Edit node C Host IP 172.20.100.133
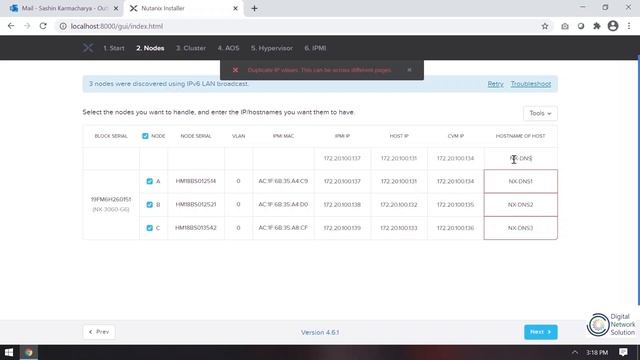The width and height of the screenshot is (640, 360). [x=399, y=228]
